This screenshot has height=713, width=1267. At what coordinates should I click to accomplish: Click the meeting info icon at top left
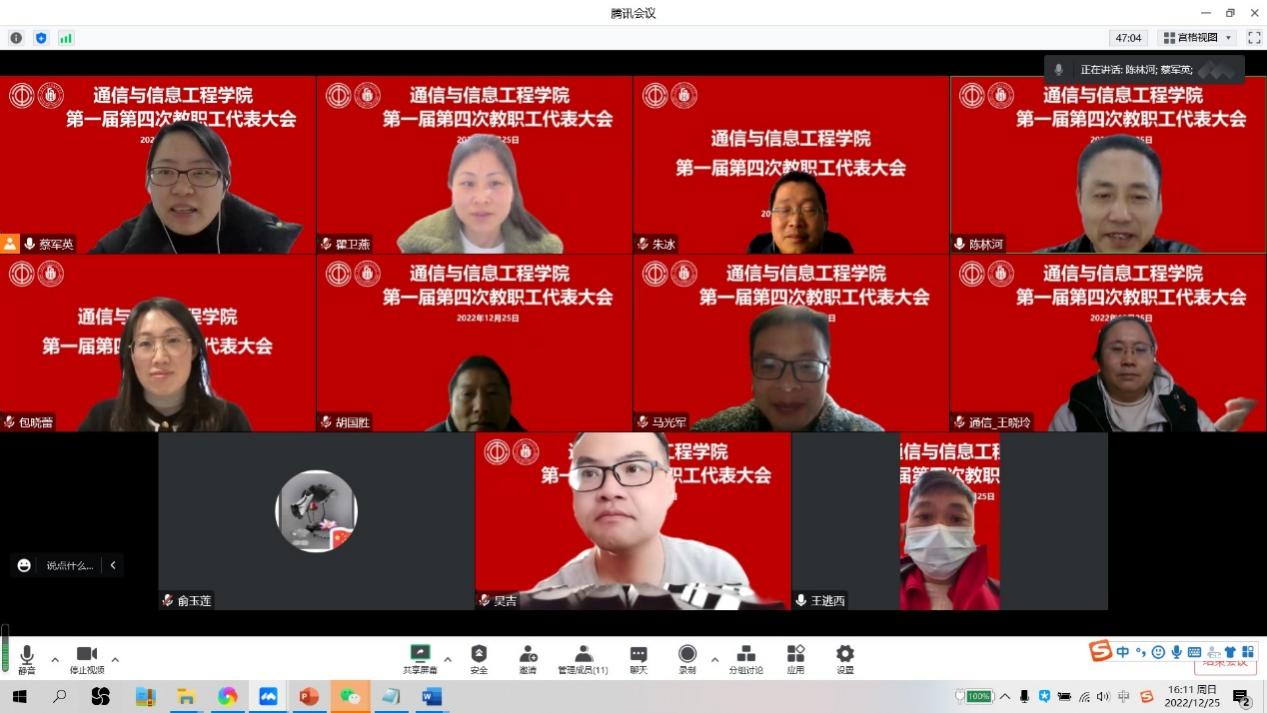point(16,38)
